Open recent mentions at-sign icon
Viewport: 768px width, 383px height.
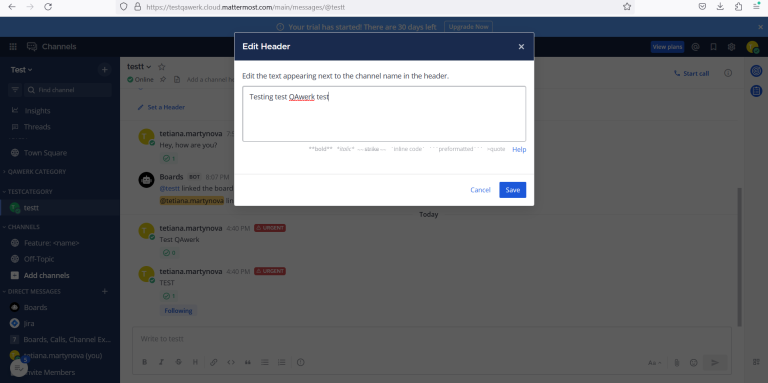[x=695, y=47]
